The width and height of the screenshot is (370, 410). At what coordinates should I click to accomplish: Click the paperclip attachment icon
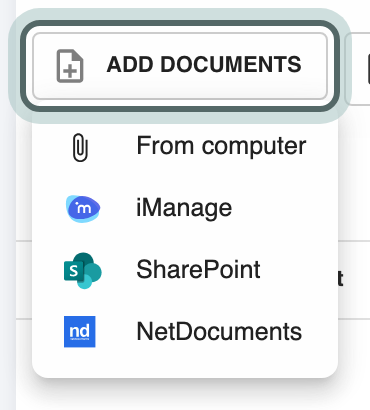pos(80,147)
